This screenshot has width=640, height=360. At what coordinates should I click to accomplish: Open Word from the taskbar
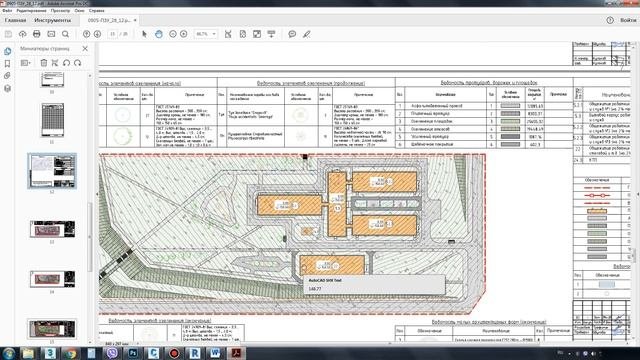[x=216, y=353]
